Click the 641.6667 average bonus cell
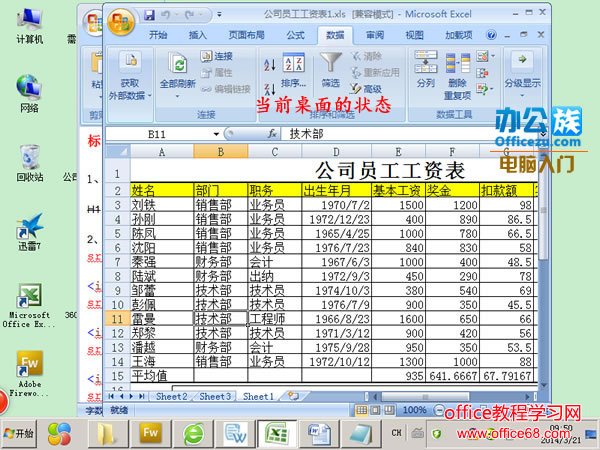 pyautogui.click(x=452, y=375)
